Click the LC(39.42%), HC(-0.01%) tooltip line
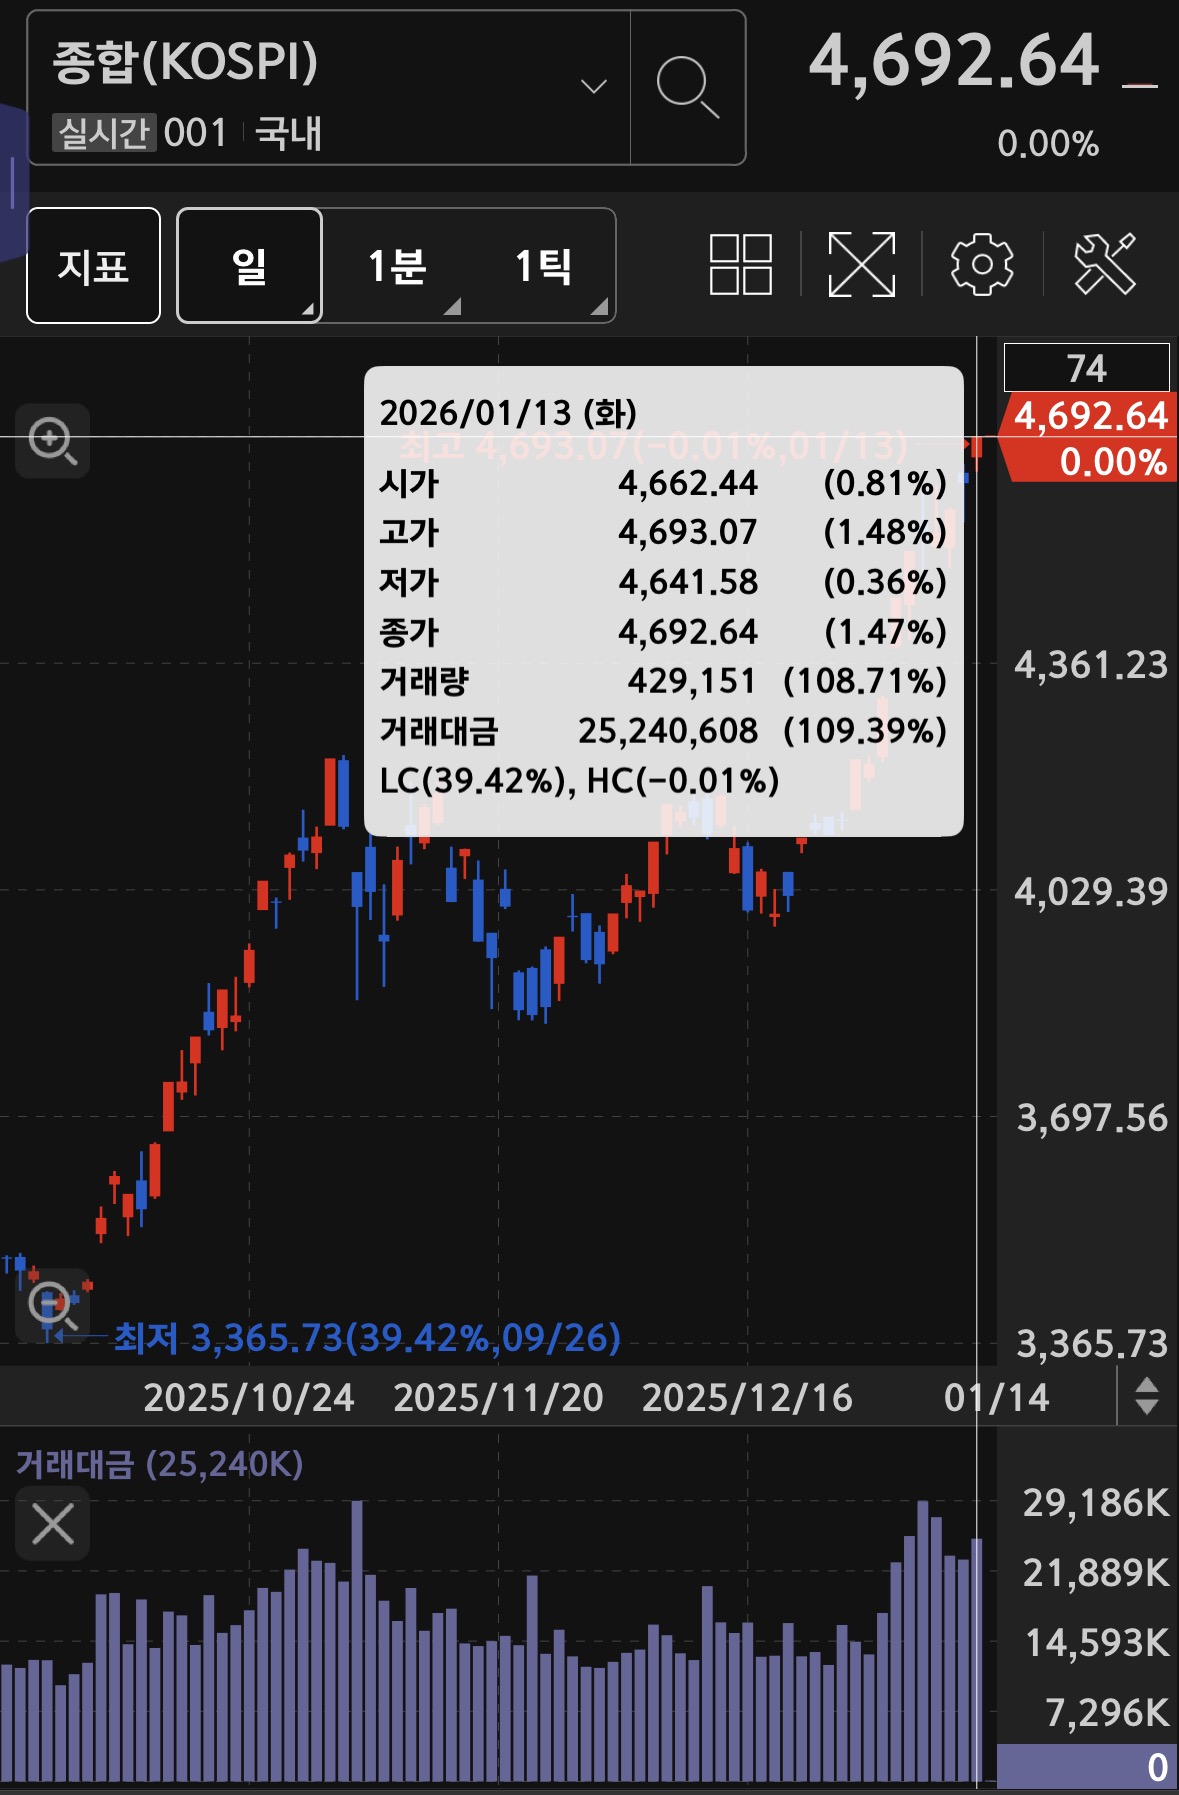 pos(579,781)
